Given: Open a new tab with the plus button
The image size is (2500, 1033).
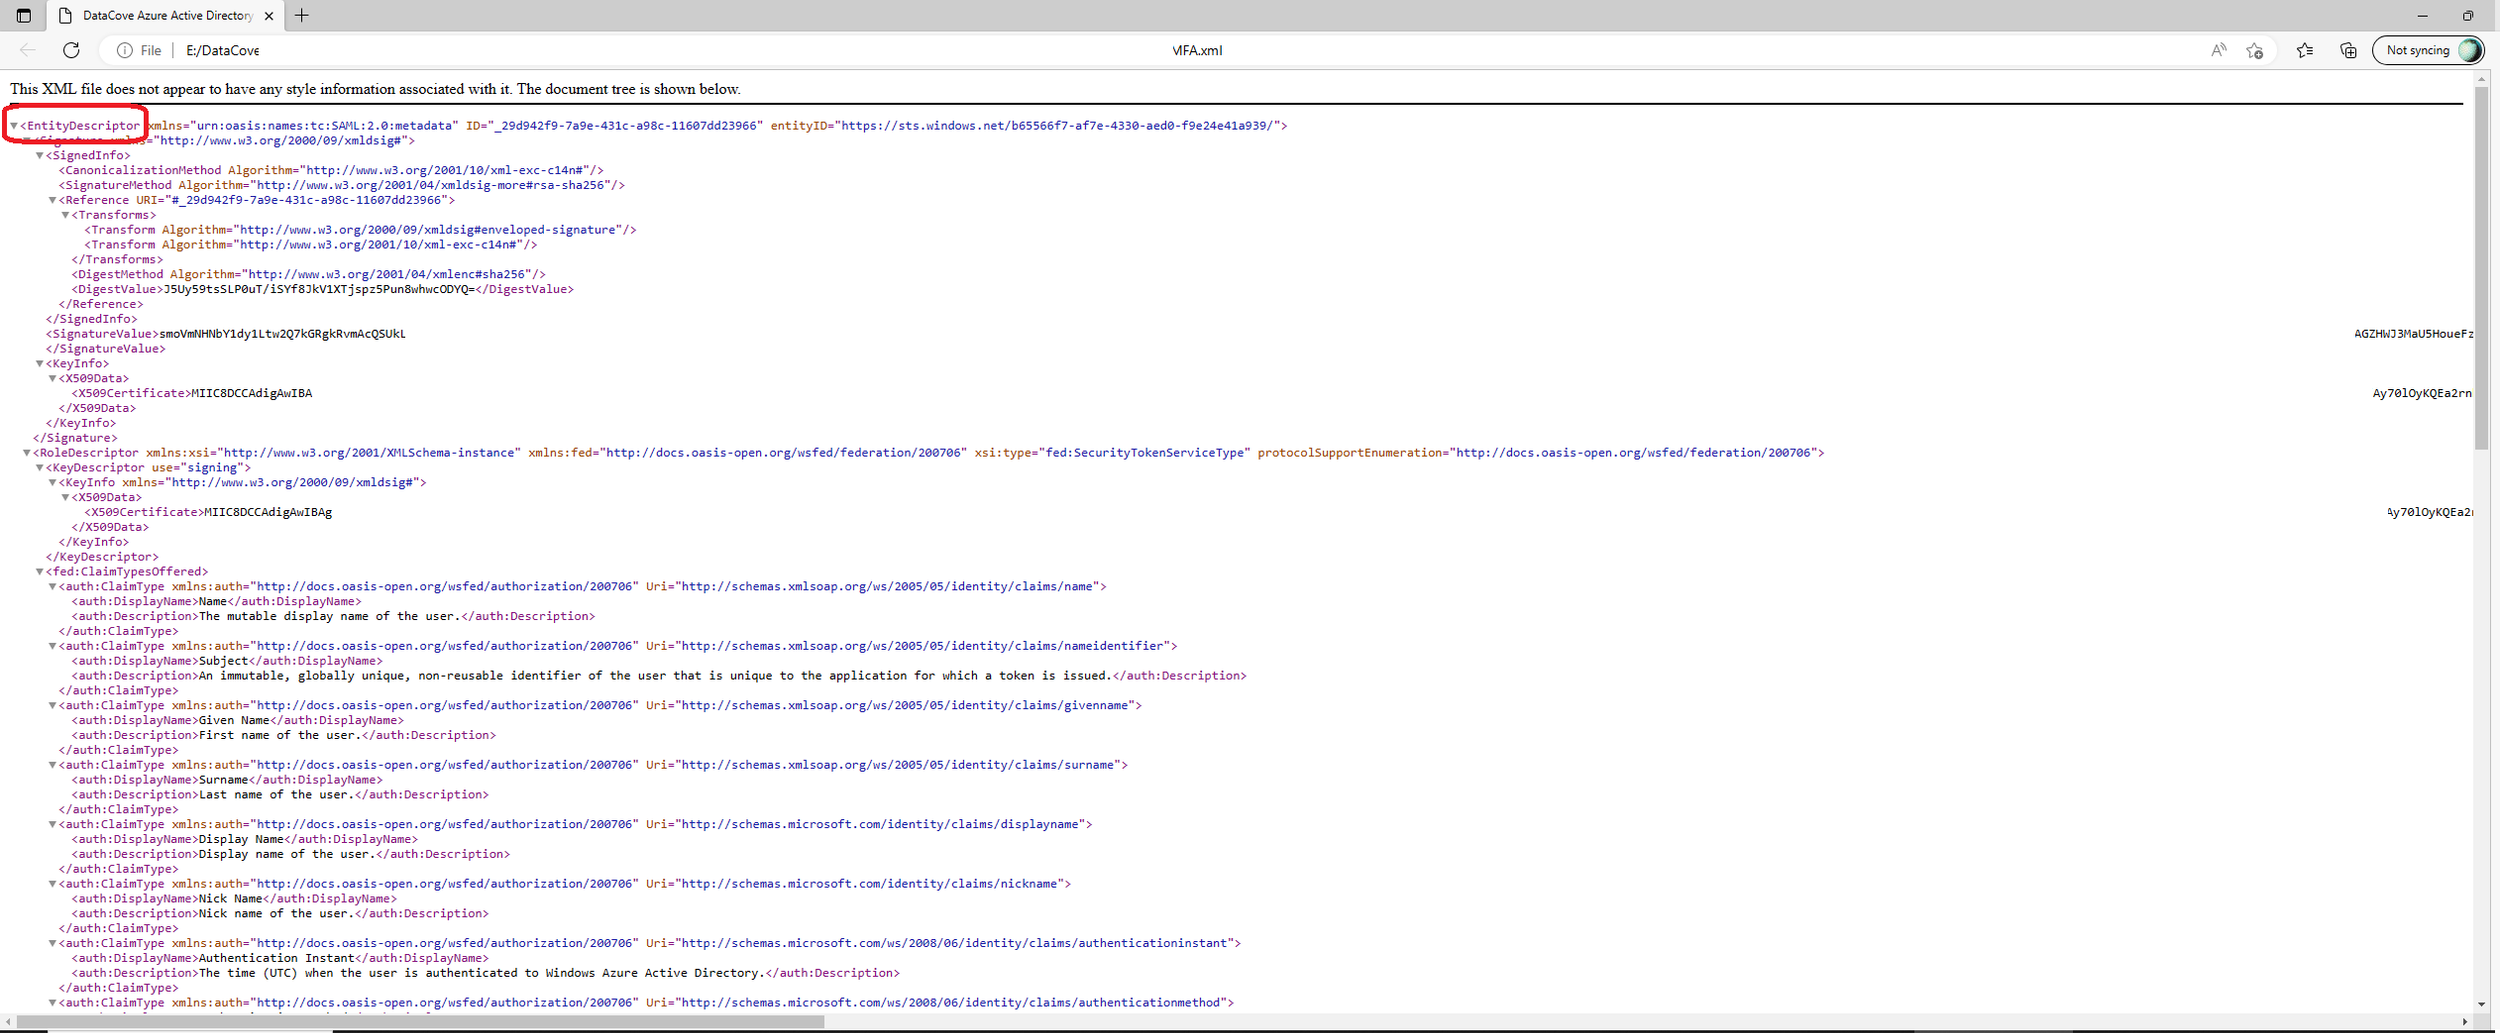Looking at the screenshot, I should [301, 16].
